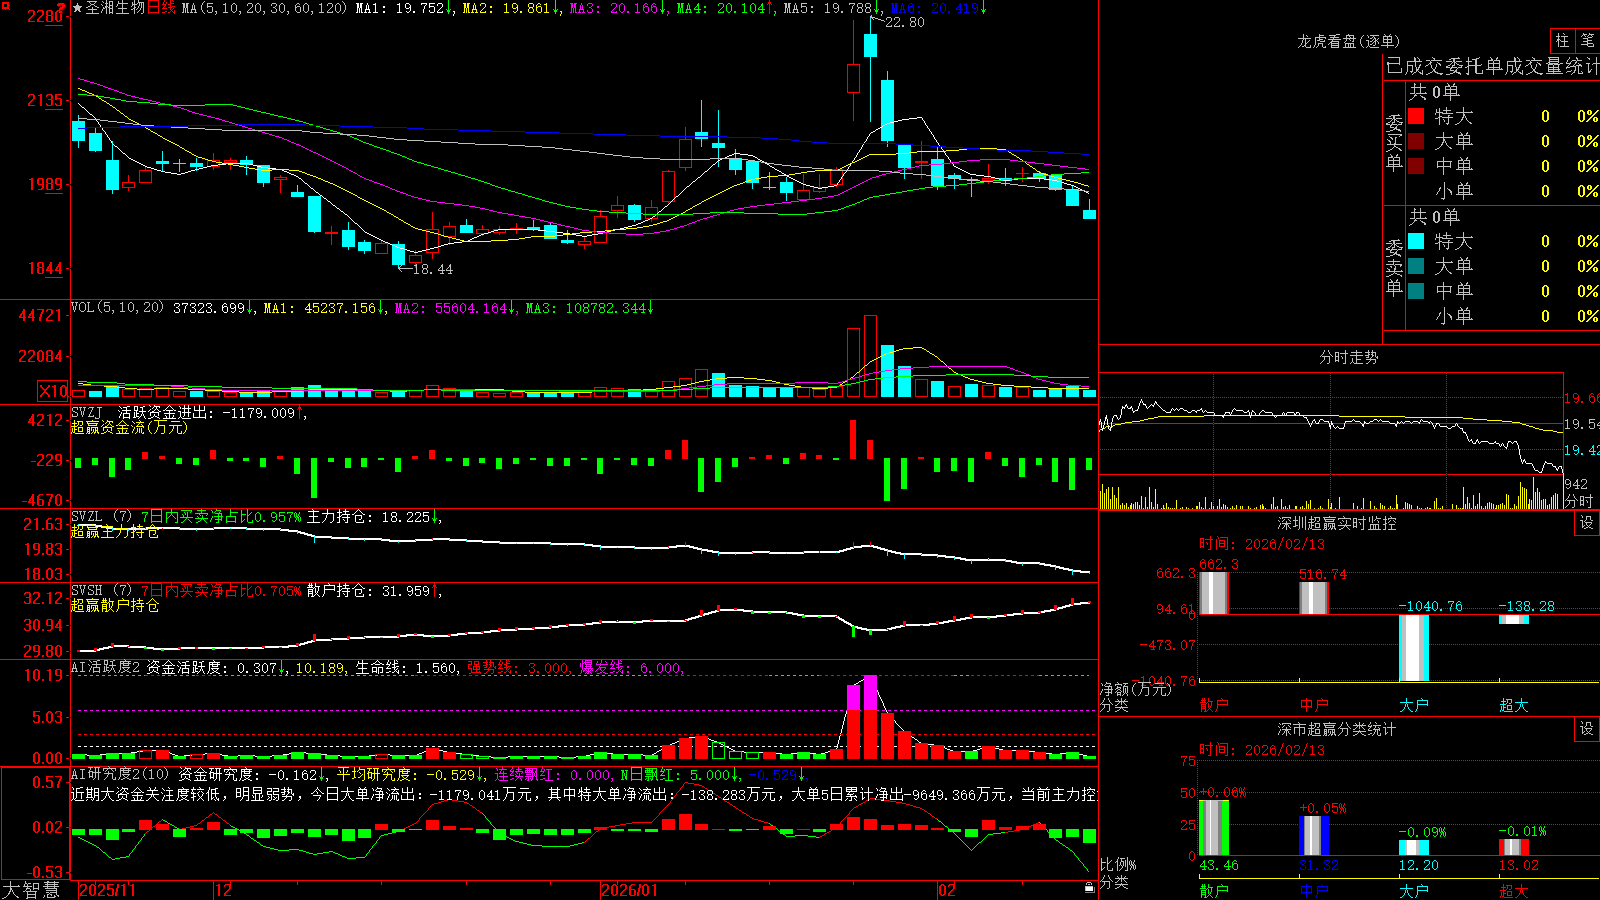This screenshot has width=1600, height=900.
Task: Open settings 设 for 深圳超赢实时监控
Action: (x=1587, y=523)
